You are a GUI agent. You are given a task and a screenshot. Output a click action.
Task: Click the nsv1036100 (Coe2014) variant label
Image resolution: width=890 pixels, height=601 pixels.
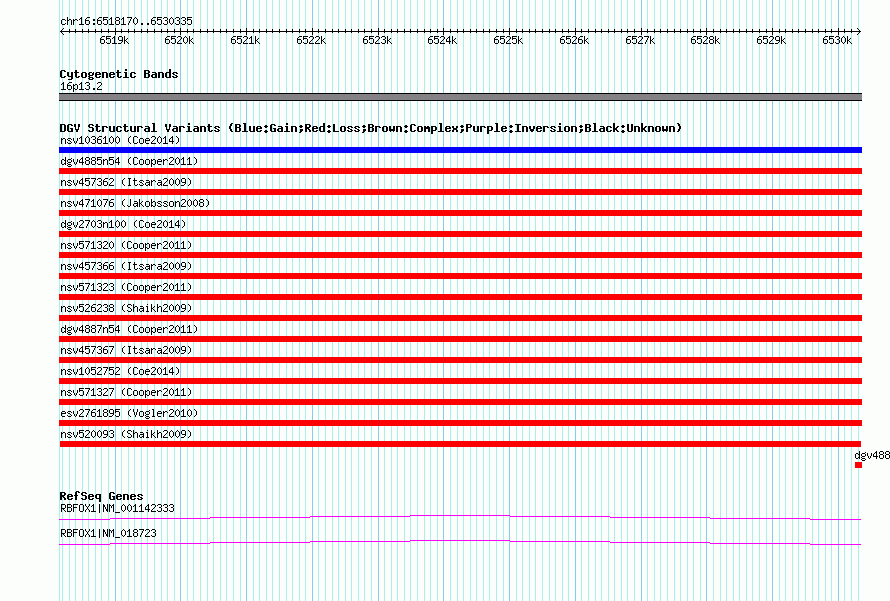pyautogui.click(x=120, y=140)
